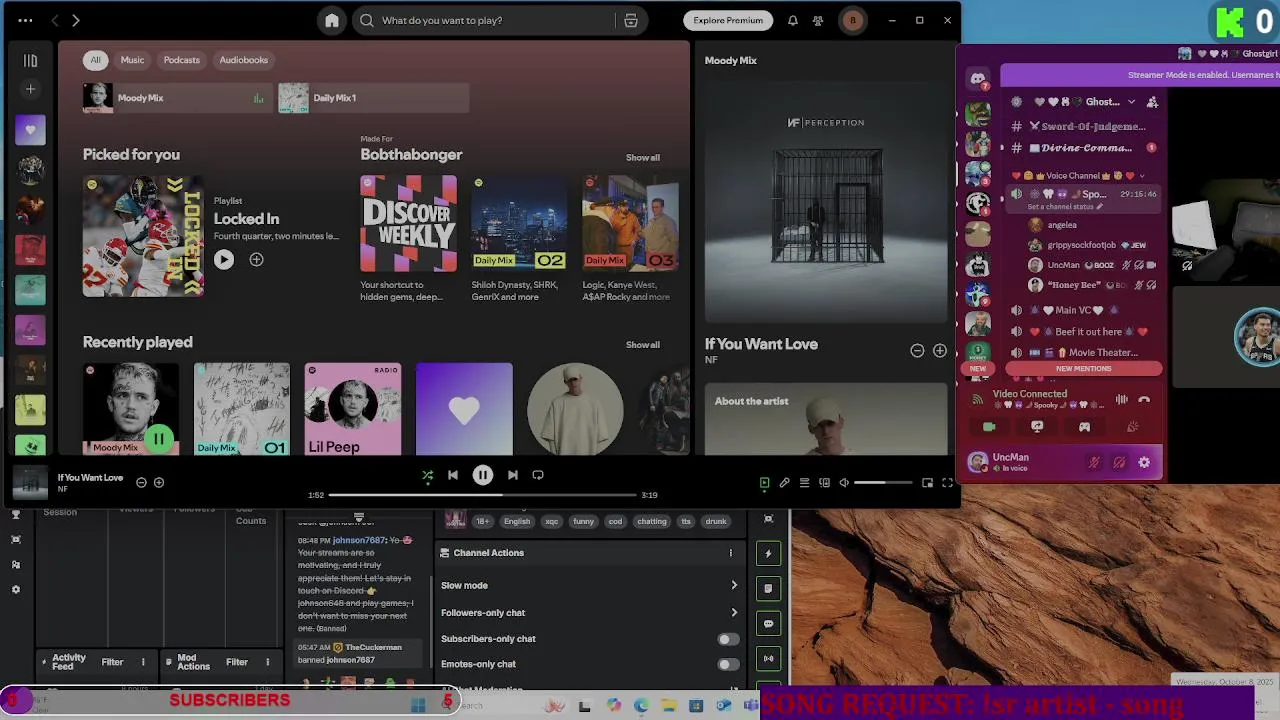Jump to NEW MENTIONS in Discord

[1084, 369]
